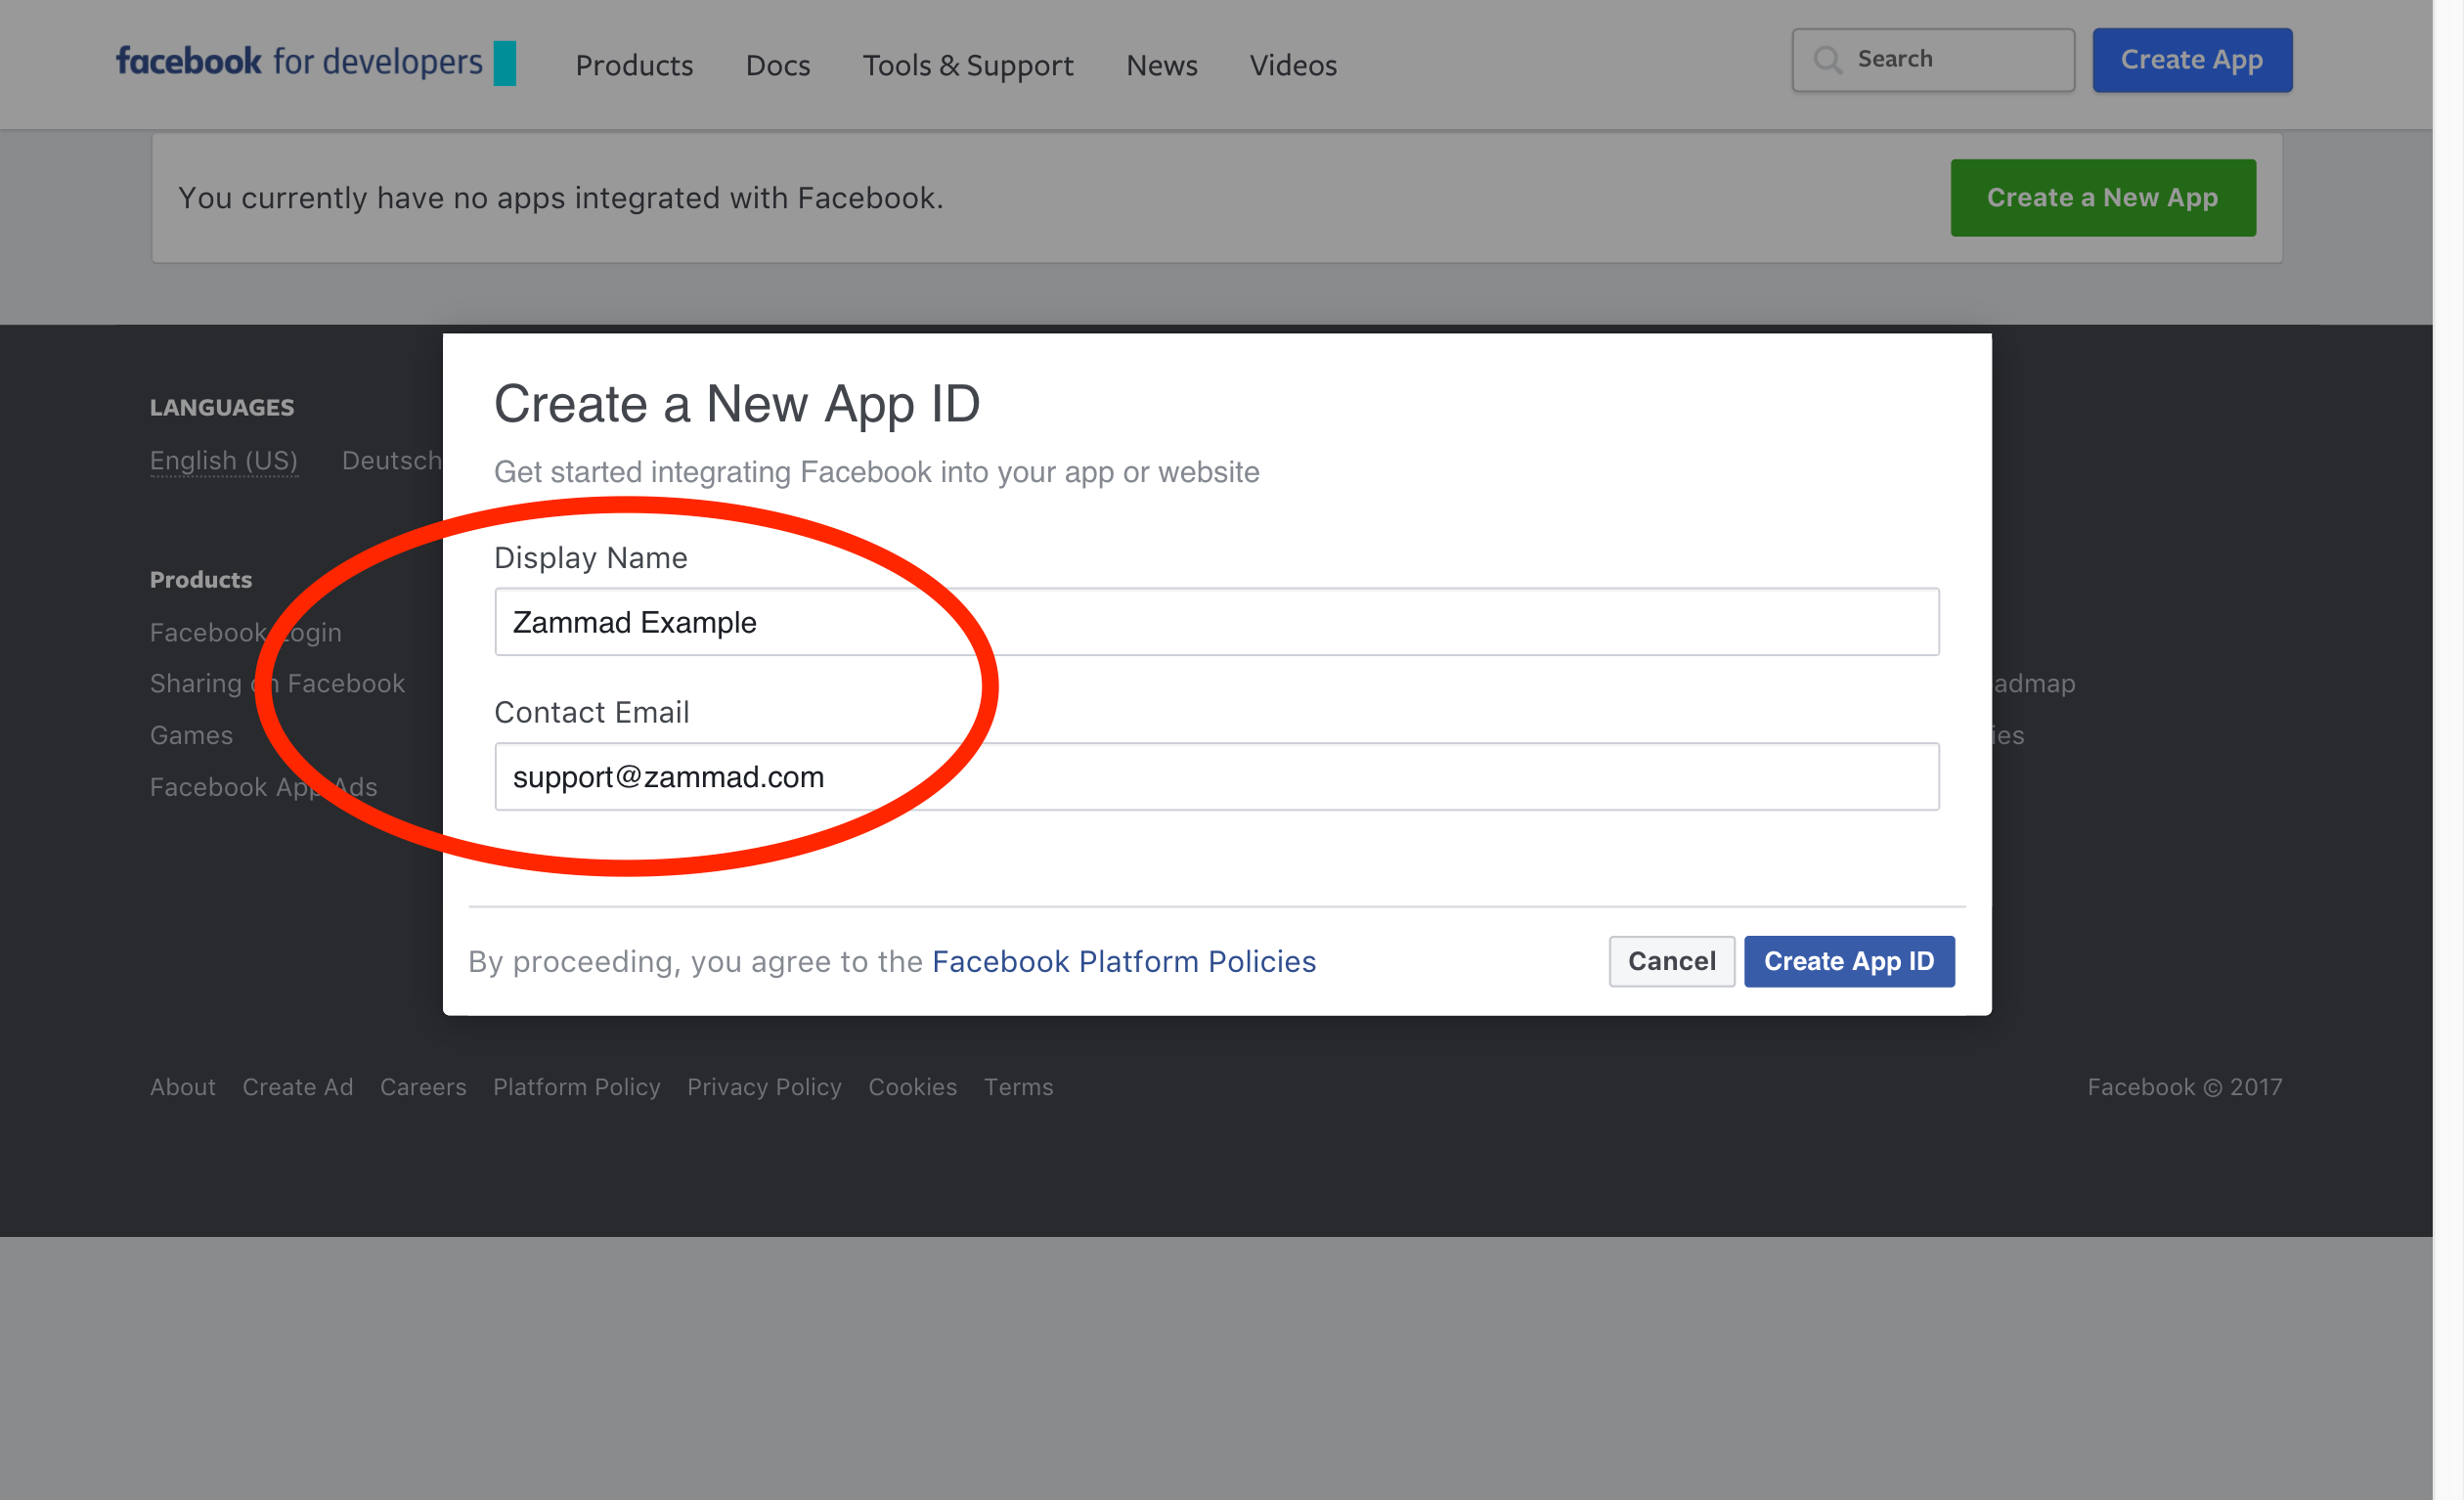This screenshot has width=2464, height=1500.
Task: Focus the Display Name input field
Action: point(1216,622)
